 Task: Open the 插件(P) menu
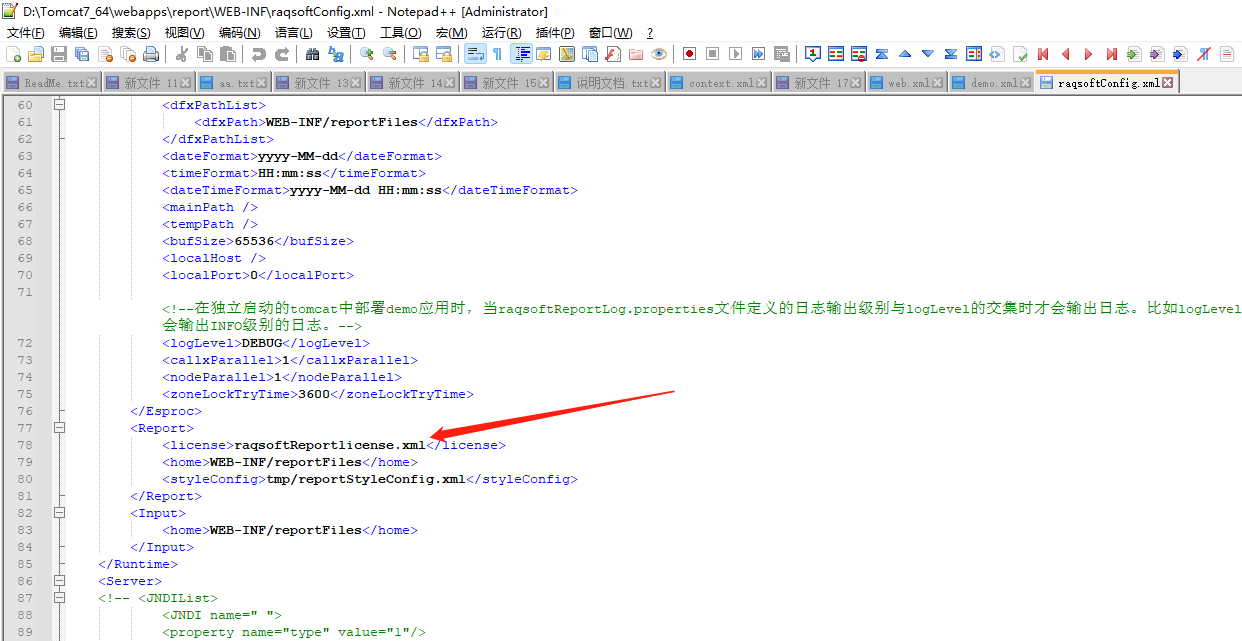[x=555, y=33]
